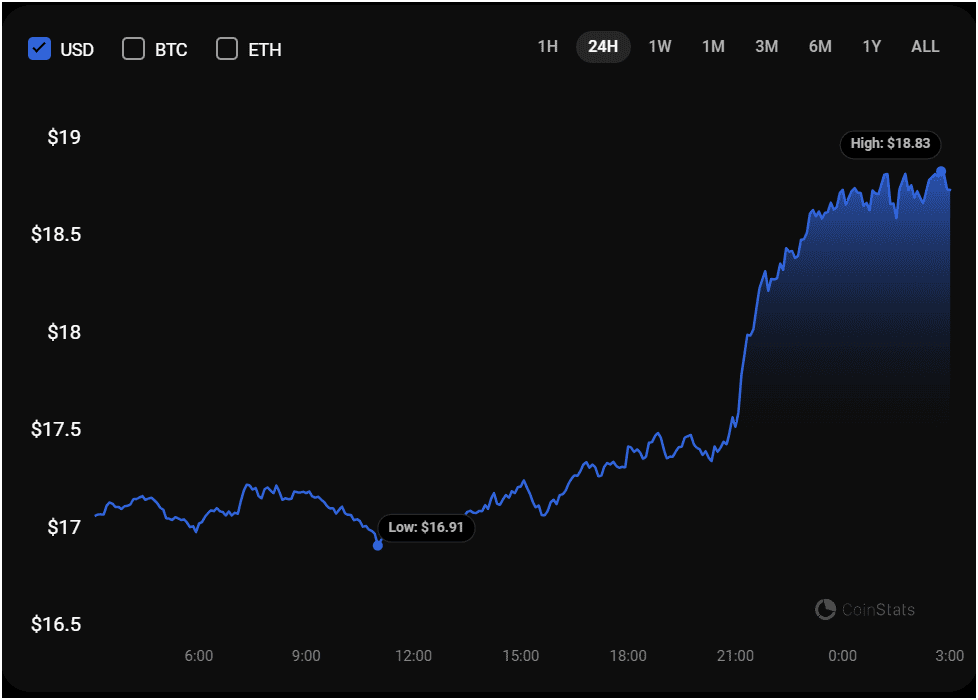Uncheck the USD currency checkbox

tap(39, 48)
